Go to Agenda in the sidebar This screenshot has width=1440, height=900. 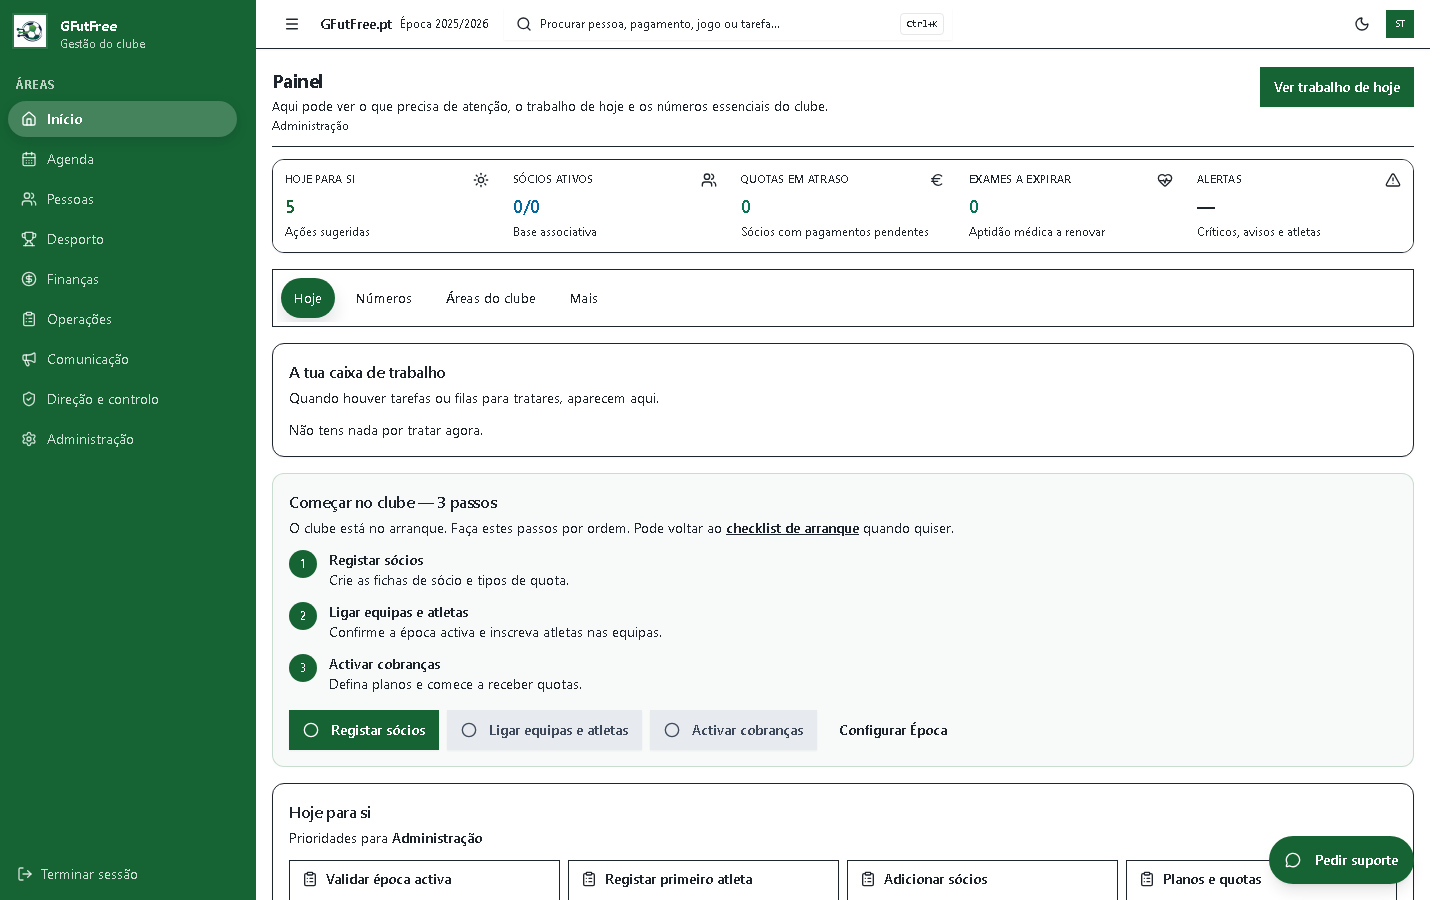pos(122,159)
